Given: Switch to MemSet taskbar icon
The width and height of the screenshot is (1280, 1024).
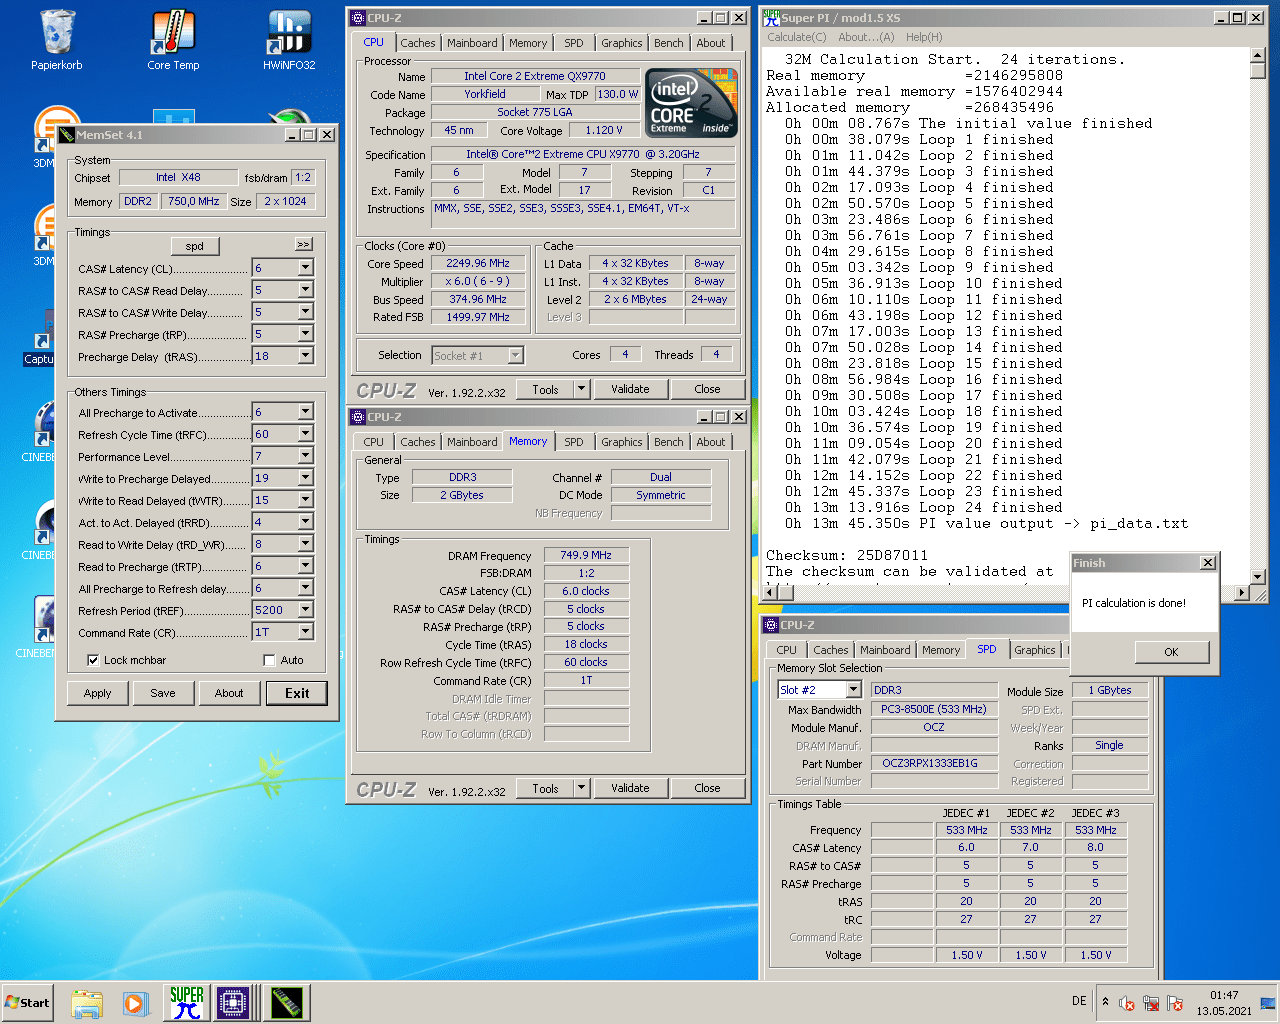Looking at the screenshot, I should click(x=287, y=1003).
